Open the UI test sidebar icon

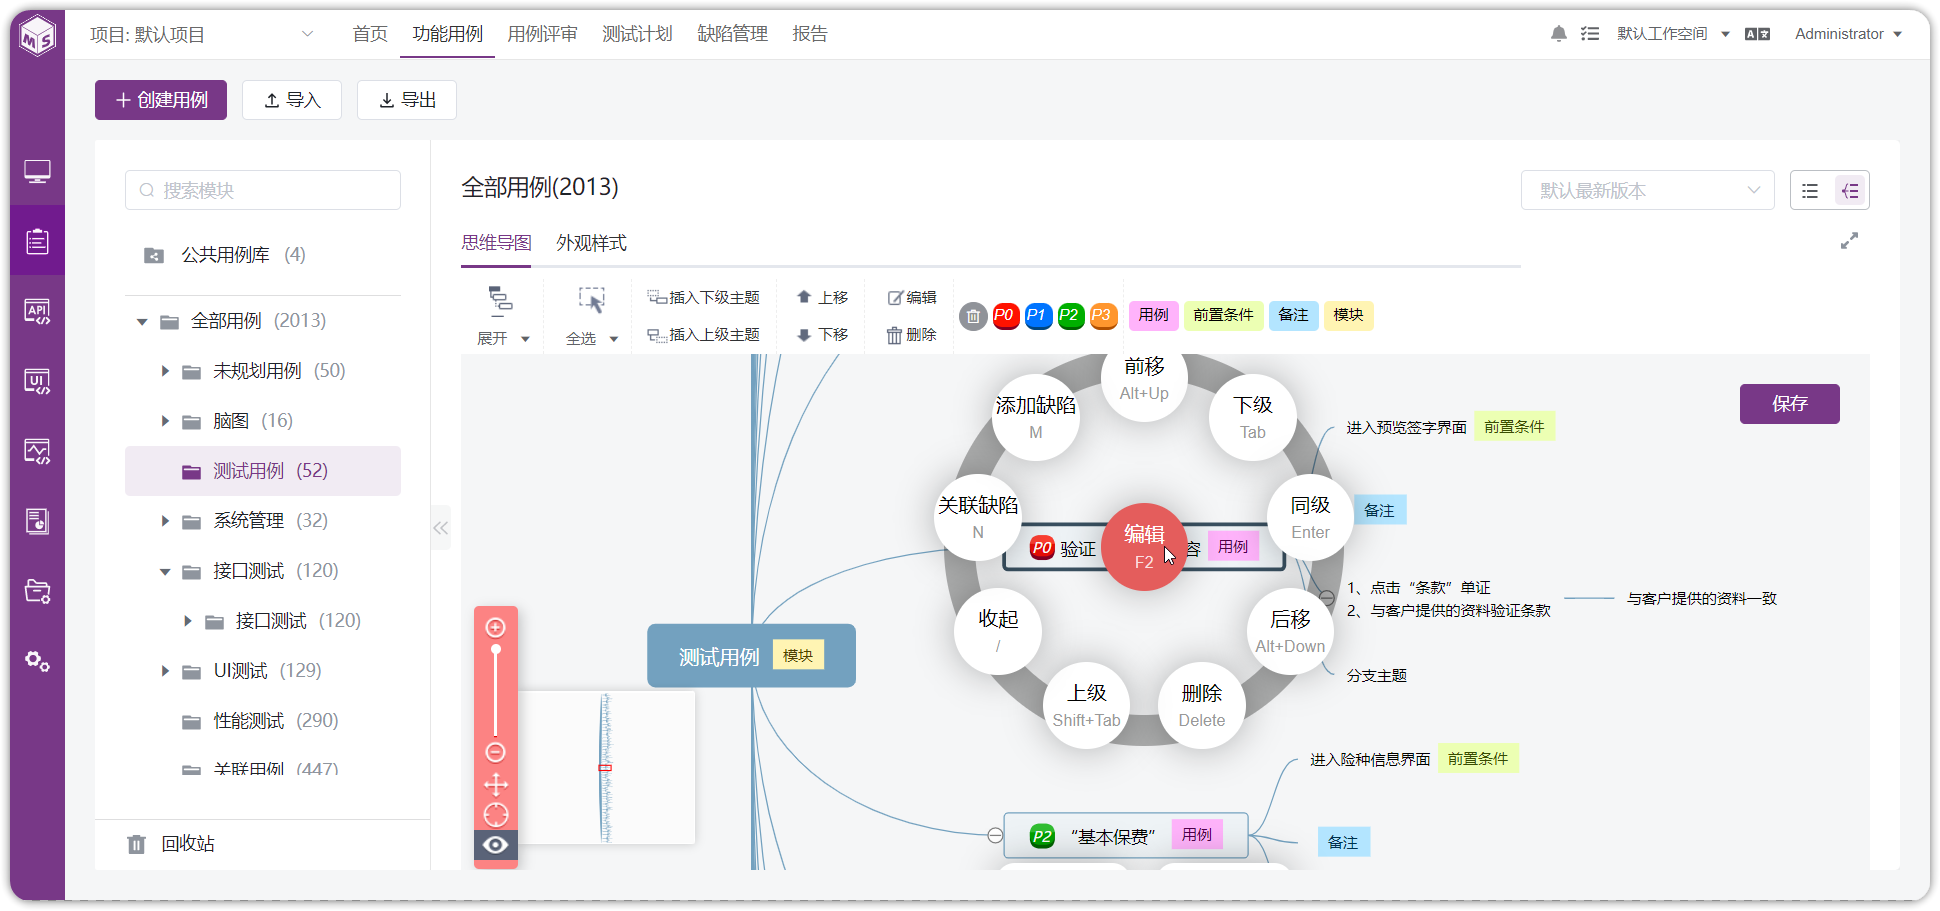coord(37,381)
